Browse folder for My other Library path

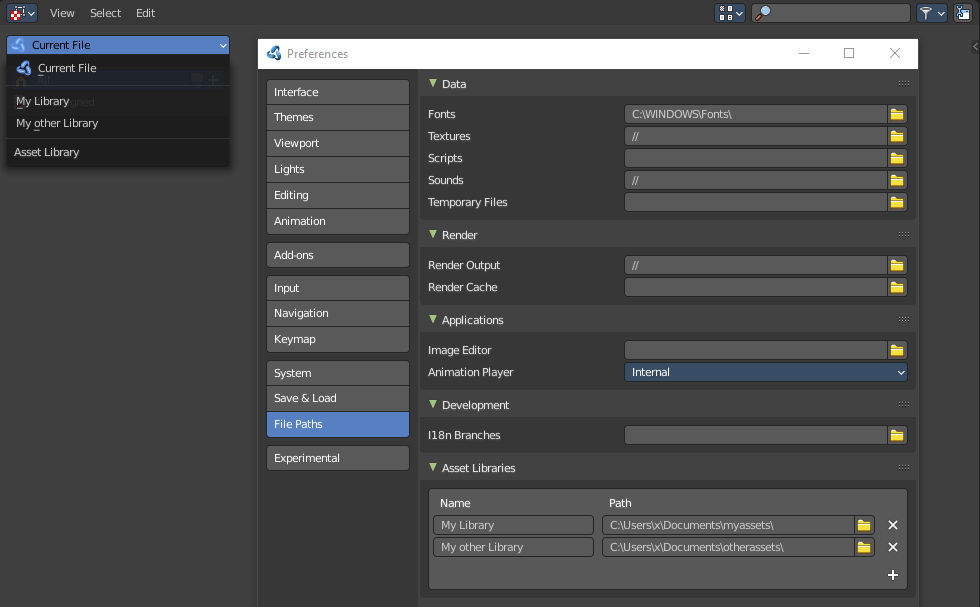point(864,547)
